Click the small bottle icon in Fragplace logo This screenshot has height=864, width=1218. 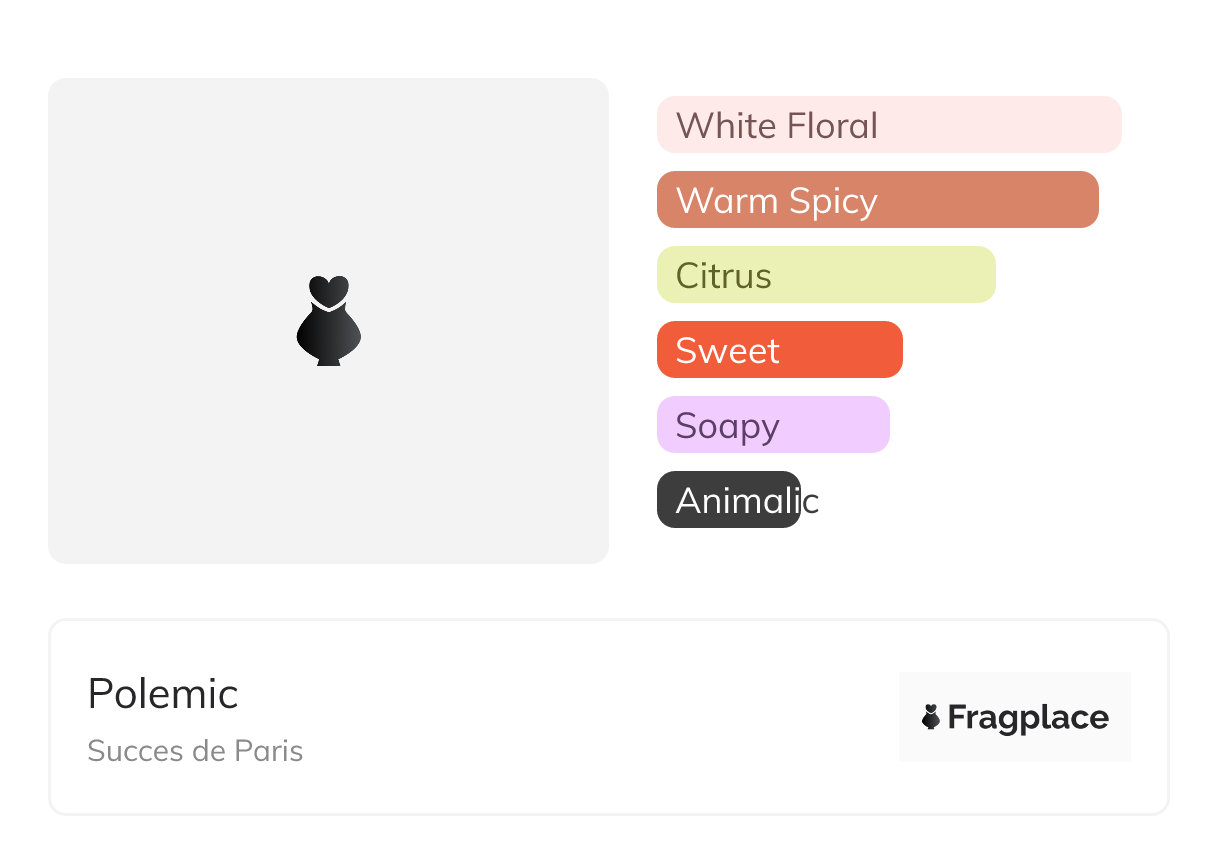coord(931,717)
